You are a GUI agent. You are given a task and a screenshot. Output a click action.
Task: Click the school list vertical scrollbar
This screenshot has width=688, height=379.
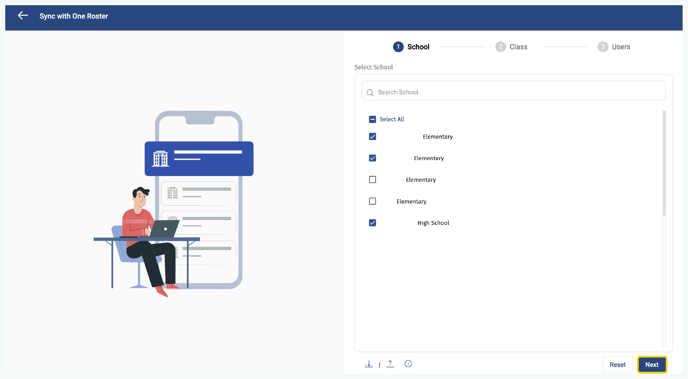(x=664, y=163)
